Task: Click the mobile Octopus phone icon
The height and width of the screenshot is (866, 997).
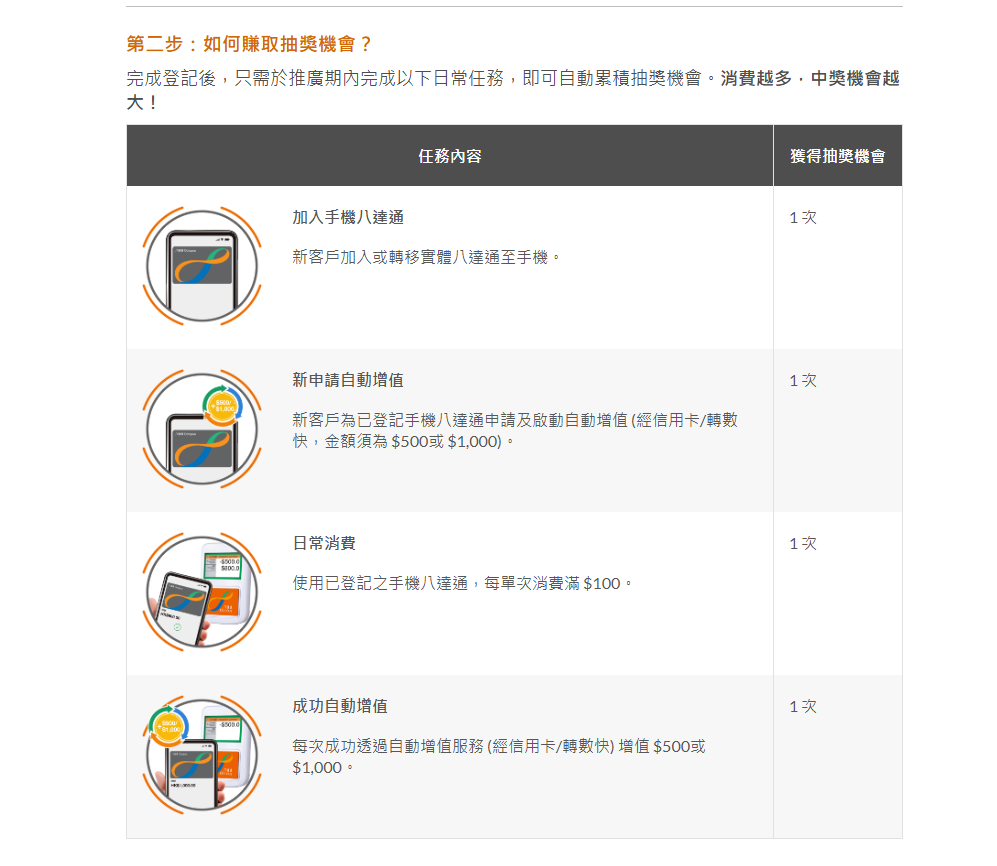Action: (202, 266)
